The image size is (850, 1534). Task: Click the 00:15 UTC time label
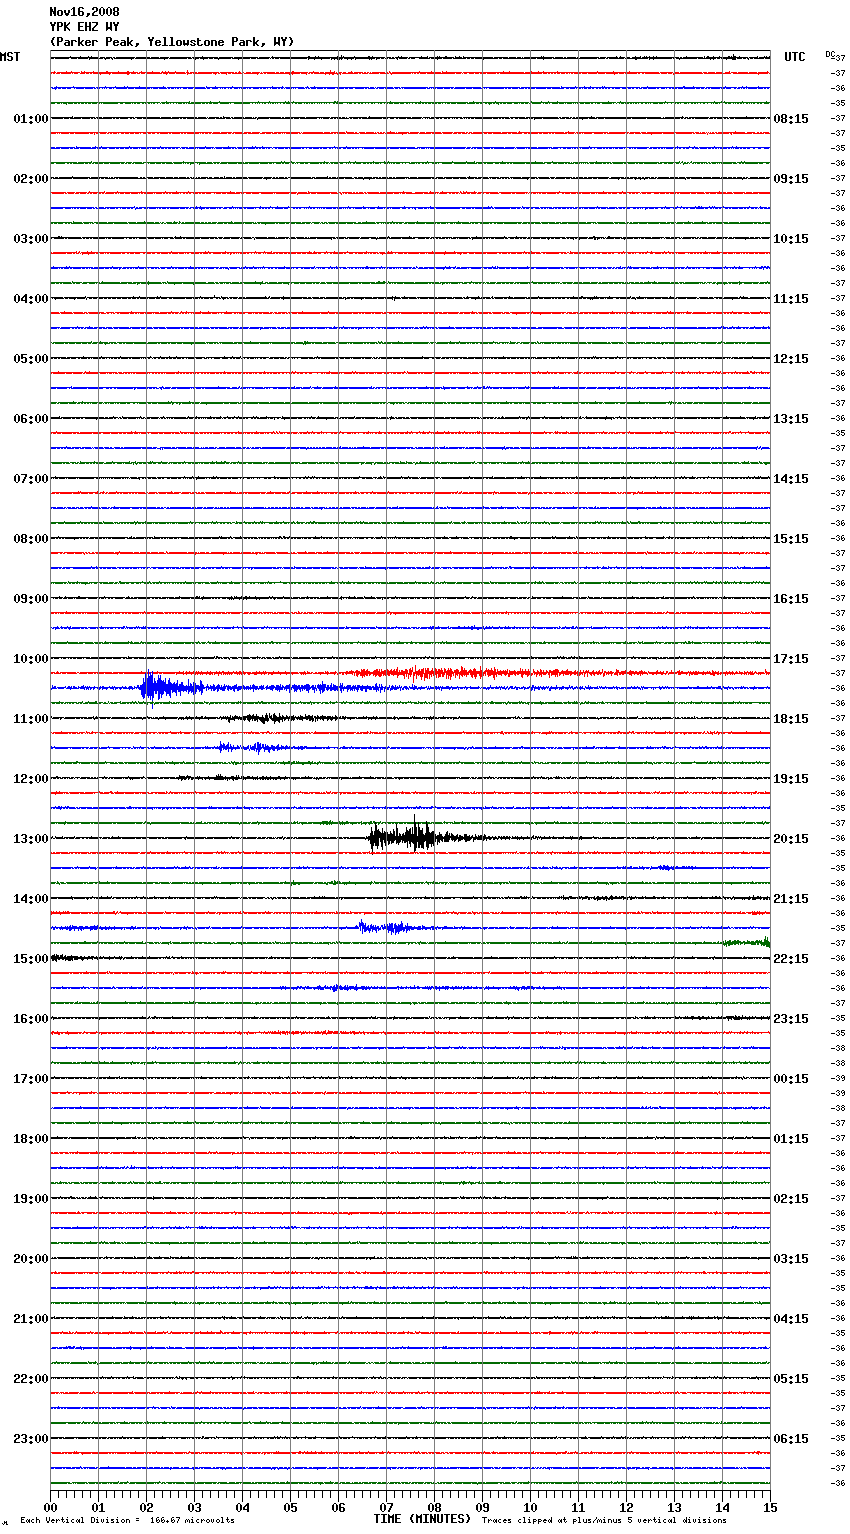791,1079
